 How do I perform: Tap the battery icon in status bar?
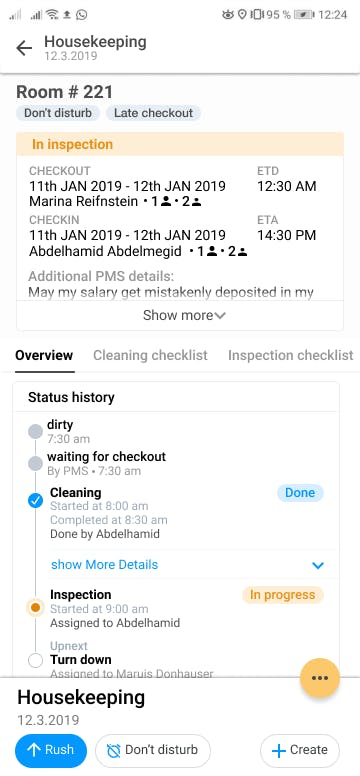(x=305, y=15)
